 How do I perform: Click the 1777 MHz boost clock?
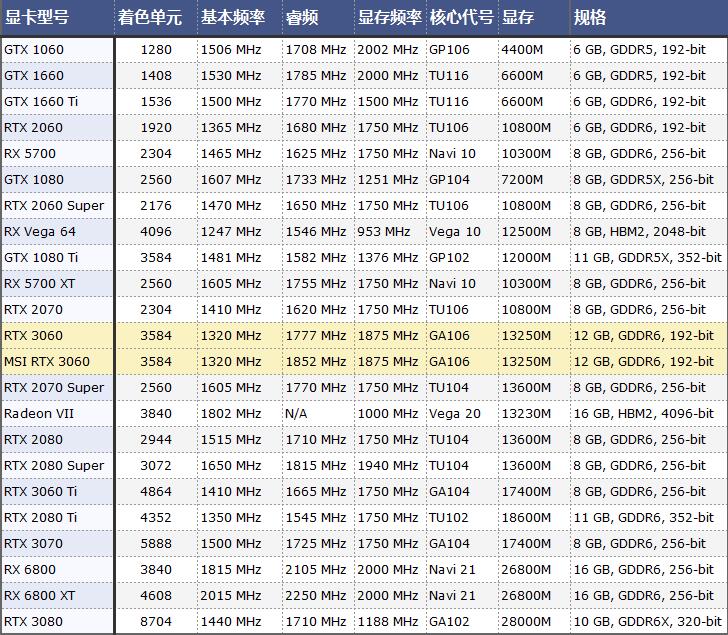click(x=316, y=336)
